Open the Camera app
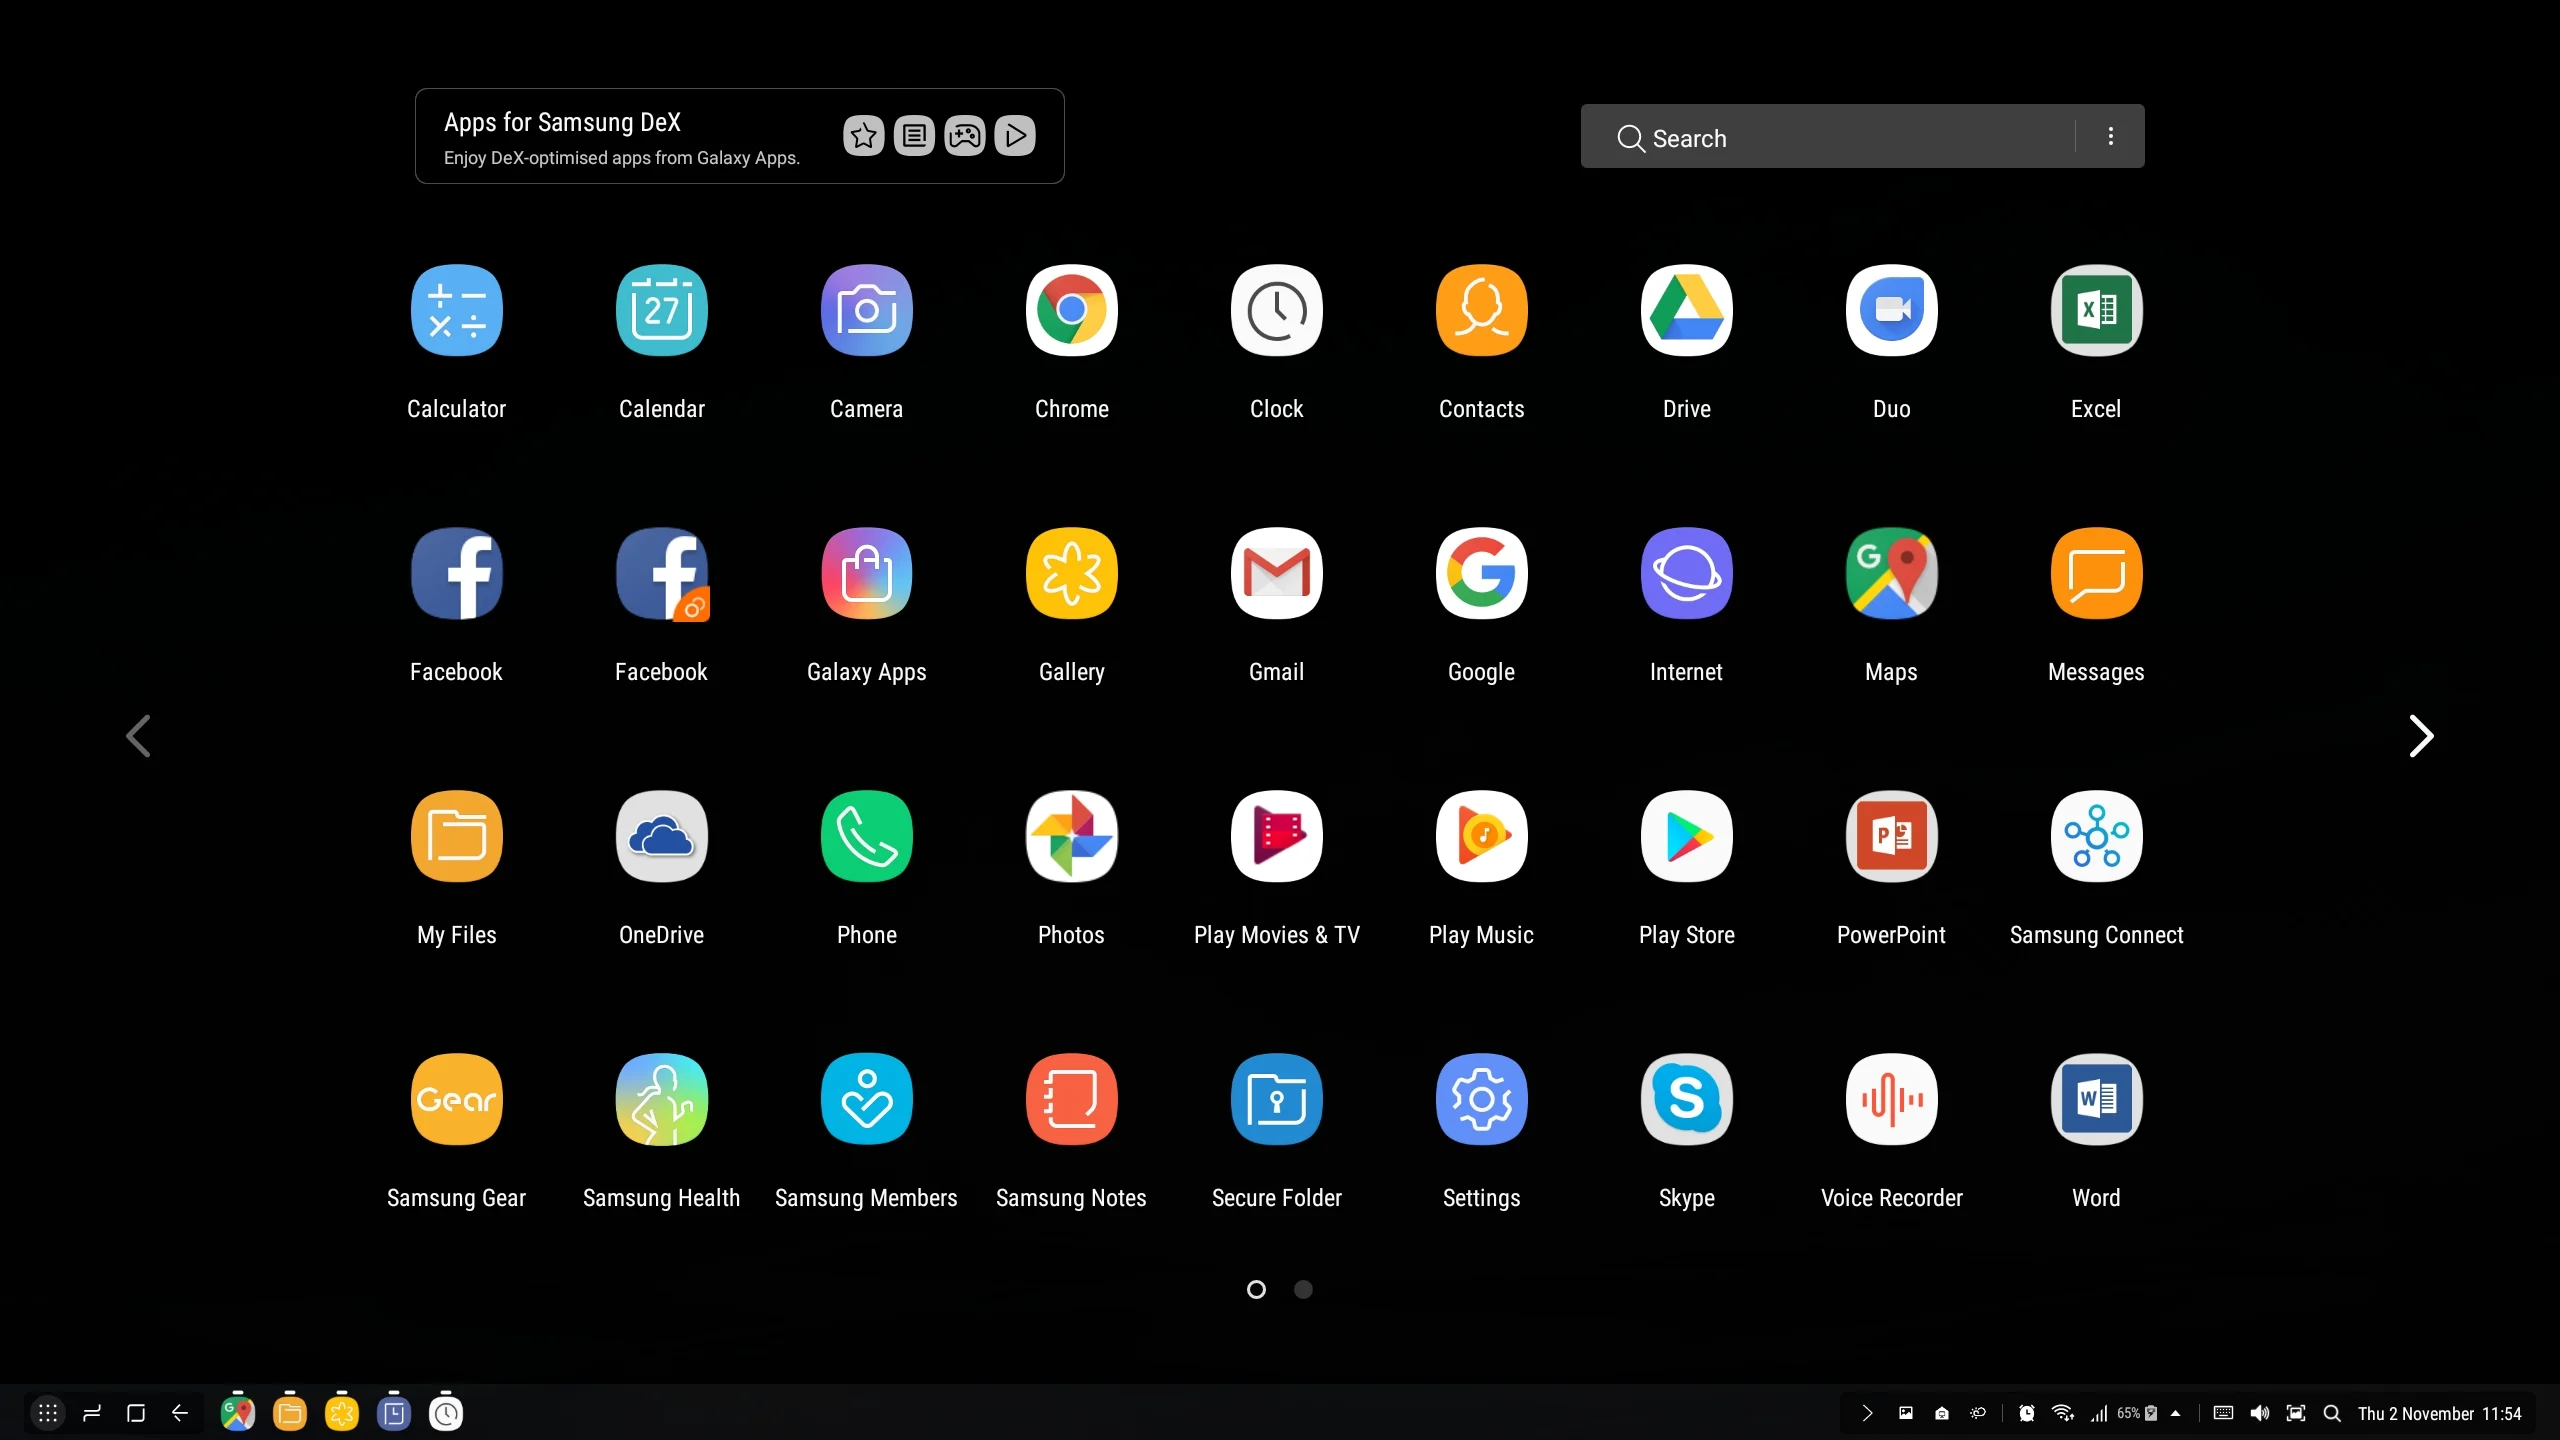The width and height of the screenshot is (2560, 1440). pos(867,310)
